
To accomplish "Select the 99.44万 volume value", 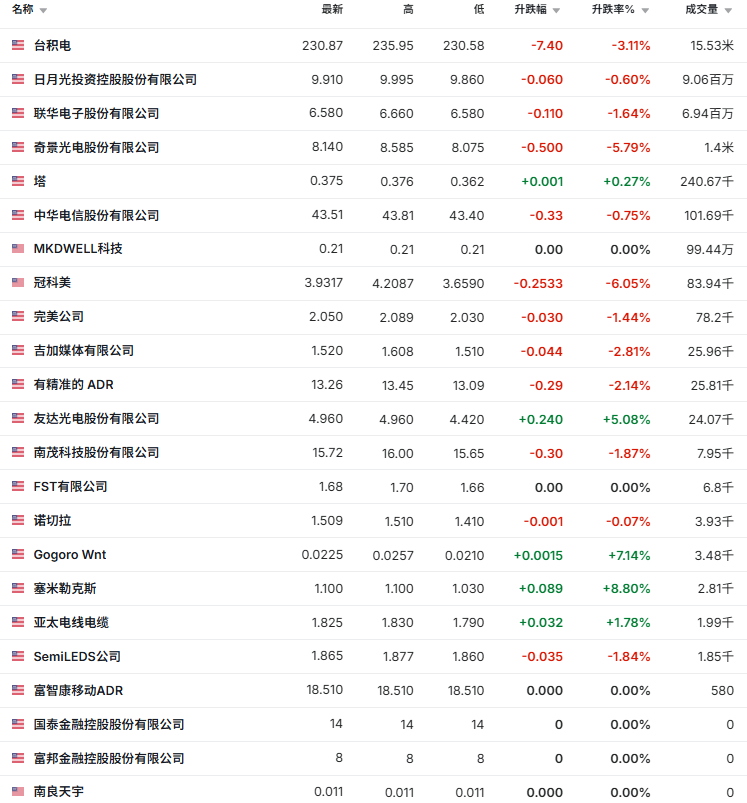I will coord(710,249).
